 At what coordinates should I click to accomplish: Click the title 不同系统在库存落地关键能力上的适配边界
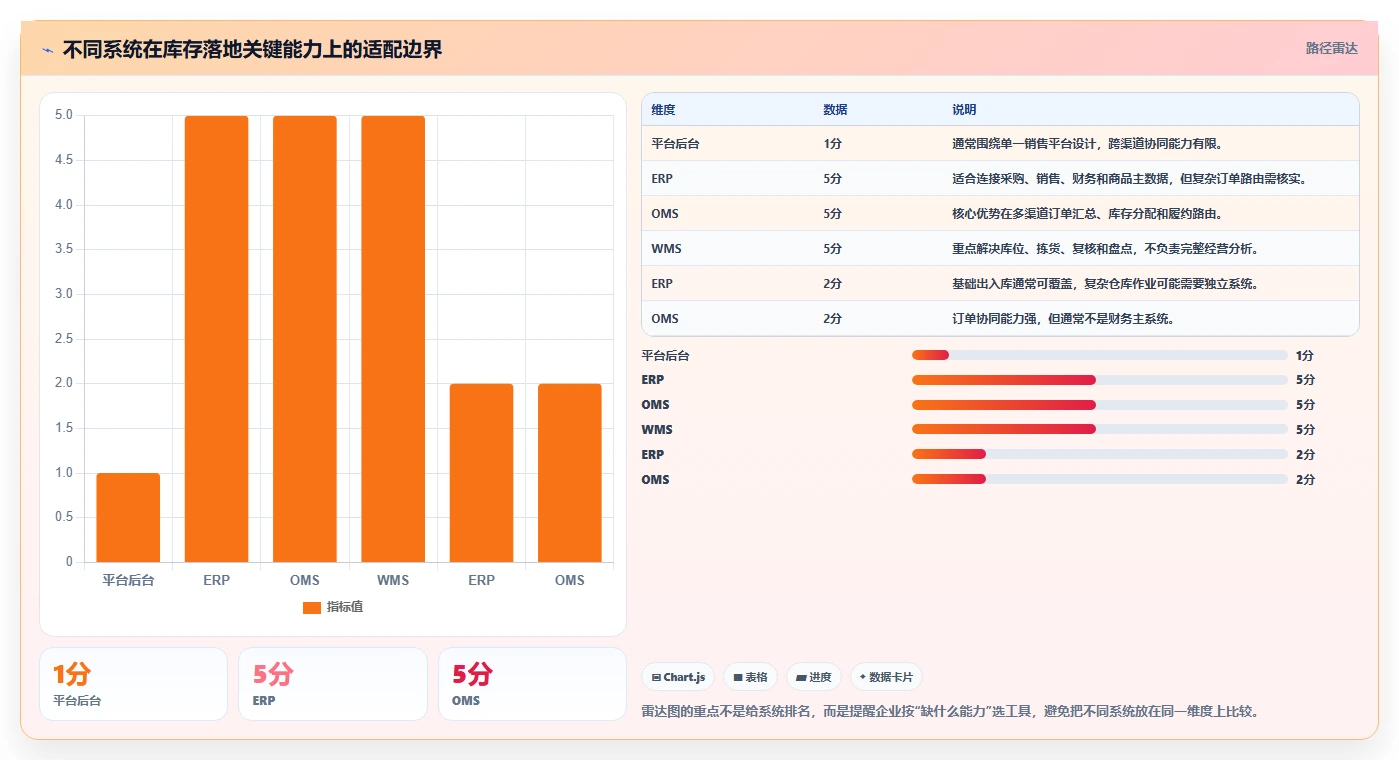[252, 50]
